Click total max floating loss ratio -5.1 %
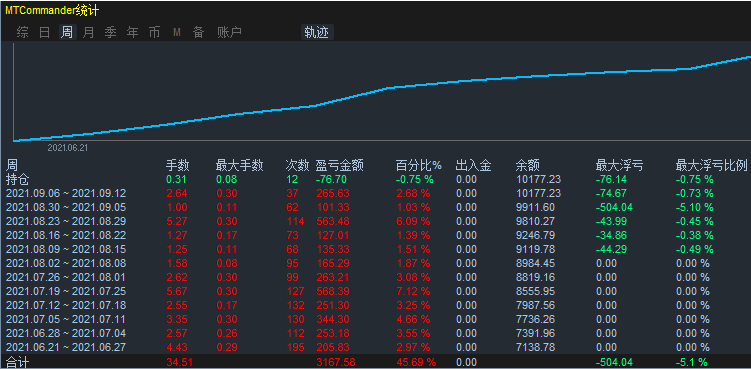Viewport: 751px width, 369px height. [692, 362]
